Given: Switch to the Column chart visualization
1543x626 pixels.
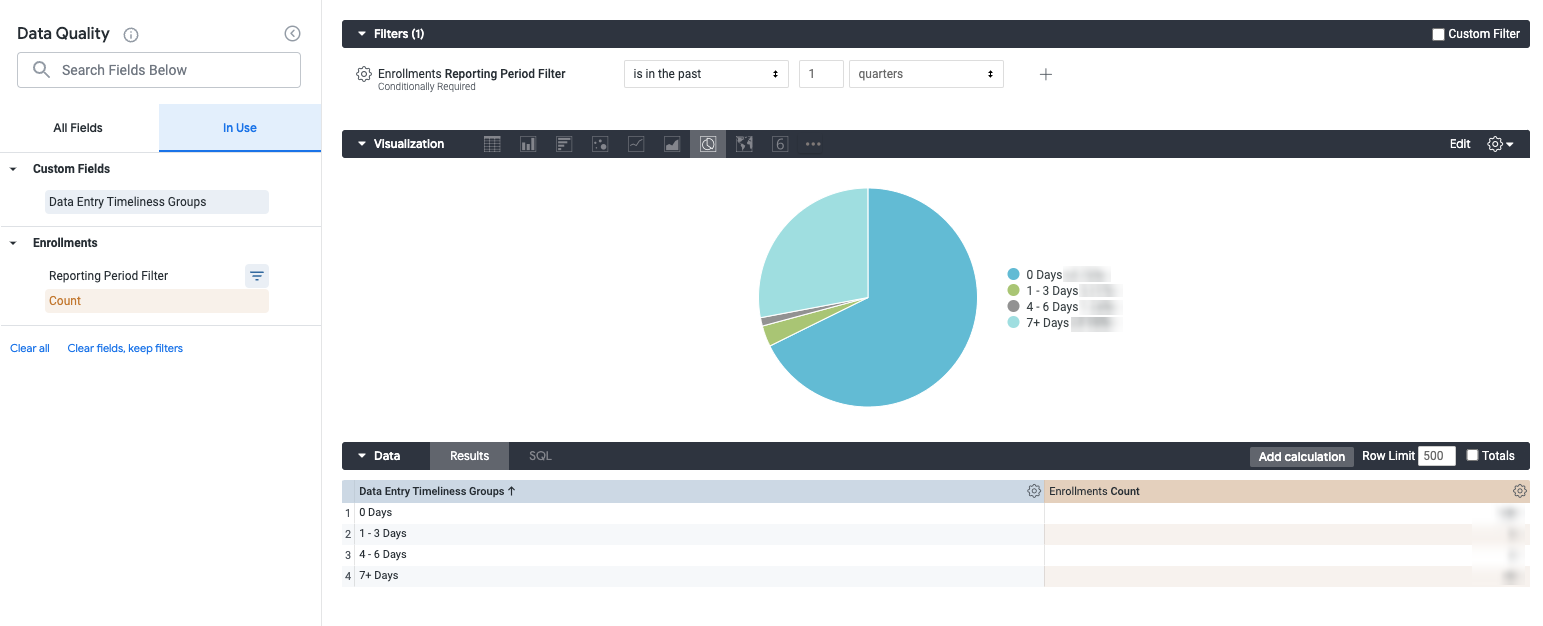Looking at the screenshot, I should click(528, 143).
